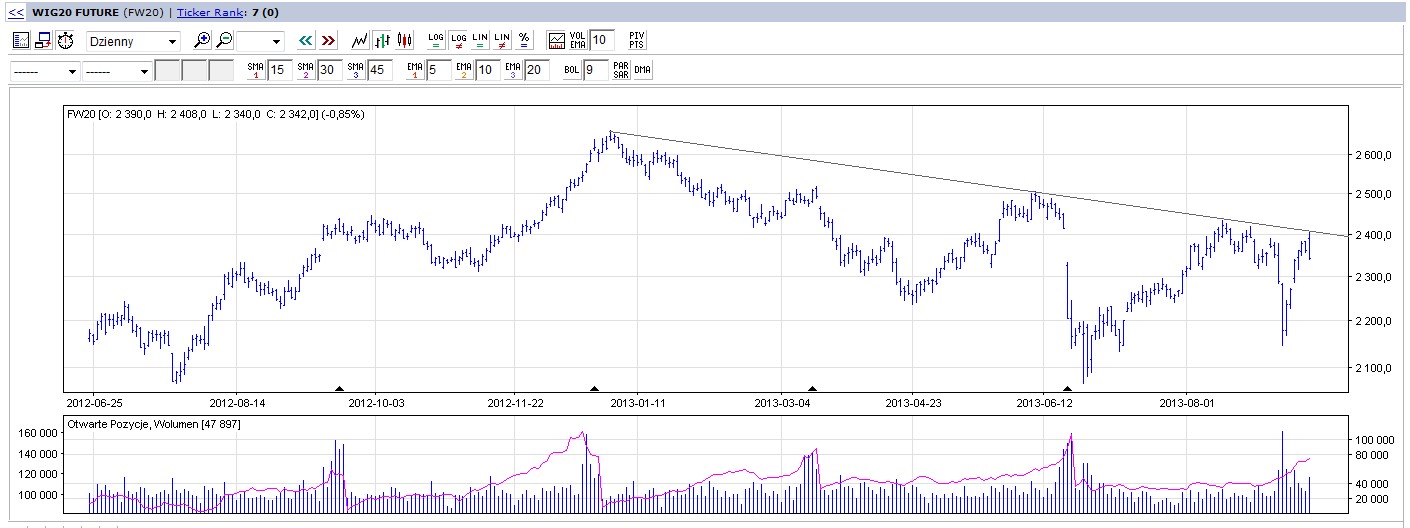Select LIN scale with the red not-equal sign

[x=502, y=41]
